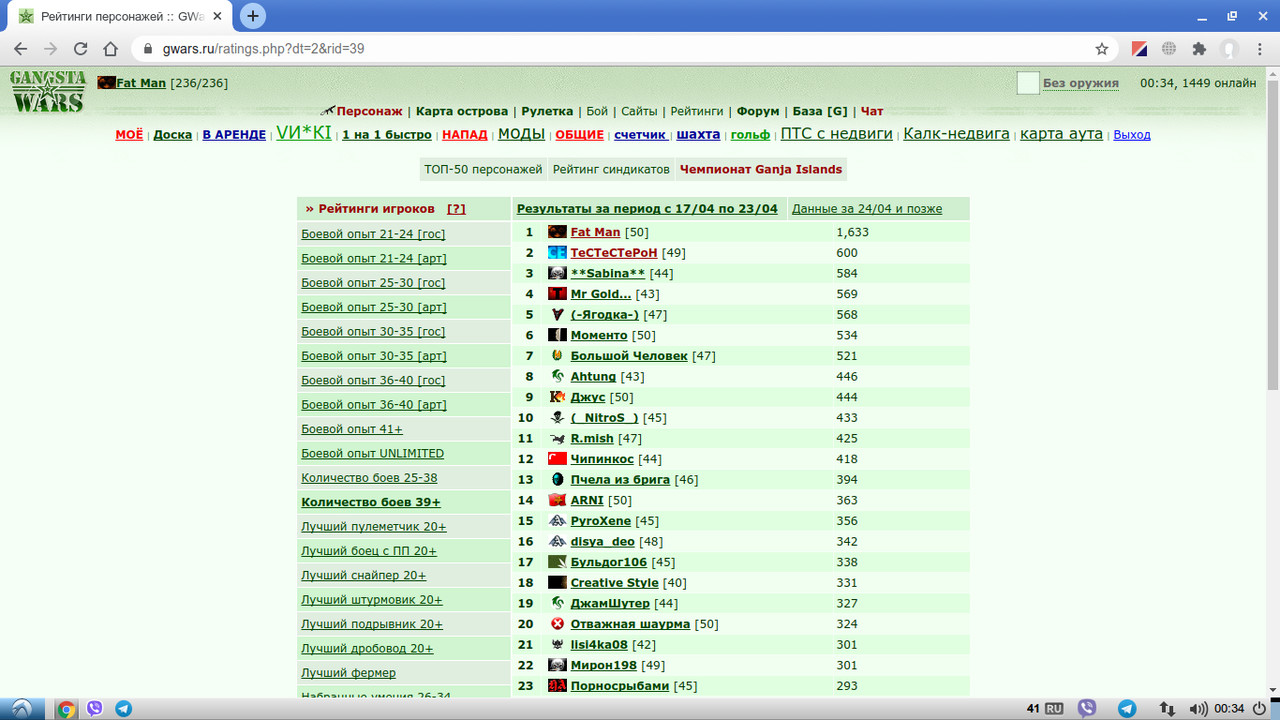This screenshot has width=1280, height=720.
Task: Switch to Рейтинг синдикатов tab
Action: tap(611, 169)
